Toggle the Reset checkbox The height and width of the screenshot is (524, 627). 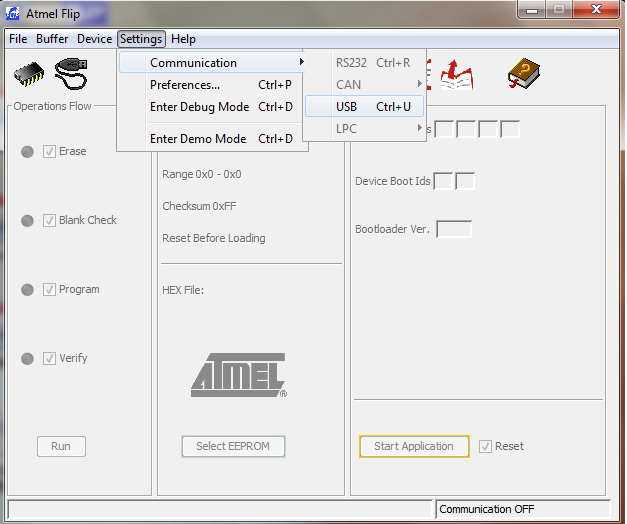[x=485, y=446]
